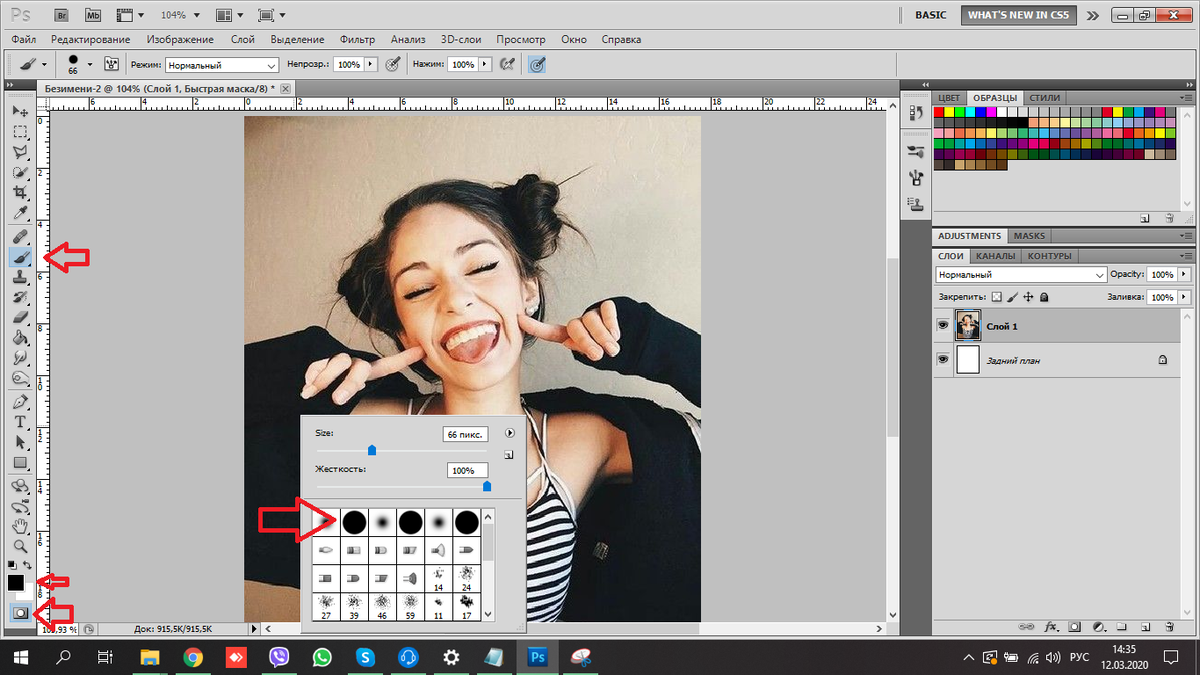Enable airbrush mode in options bar
Image resolution: width=1200 pixels, height=675 pixels.
coord(507,64)
